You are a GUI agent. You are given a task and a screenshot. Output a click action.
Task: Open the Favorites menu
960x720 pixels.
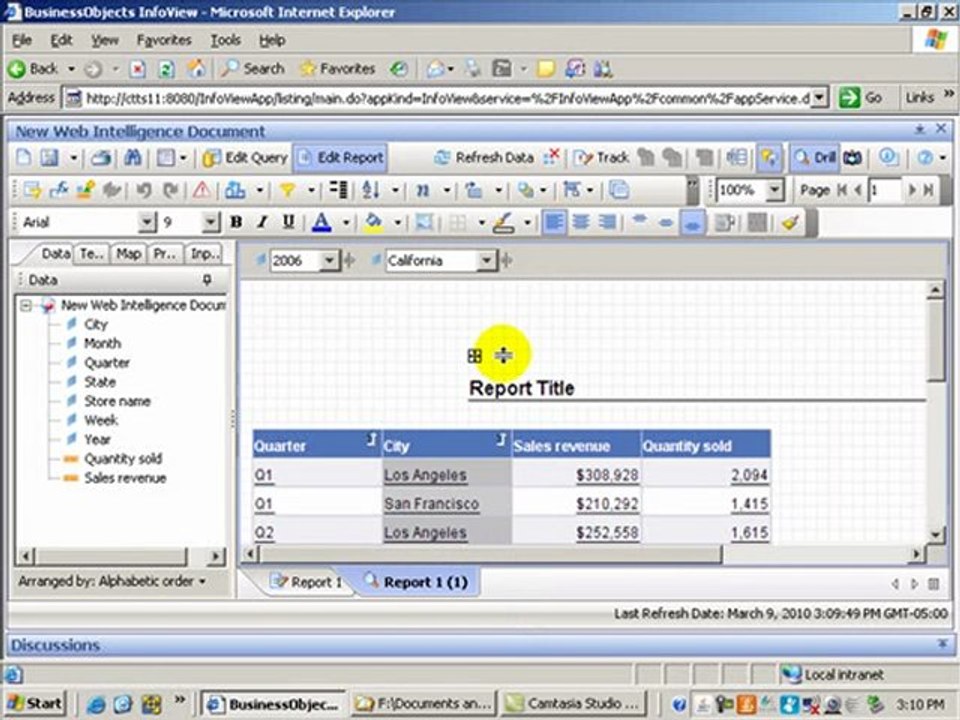[x=164, y=40]
